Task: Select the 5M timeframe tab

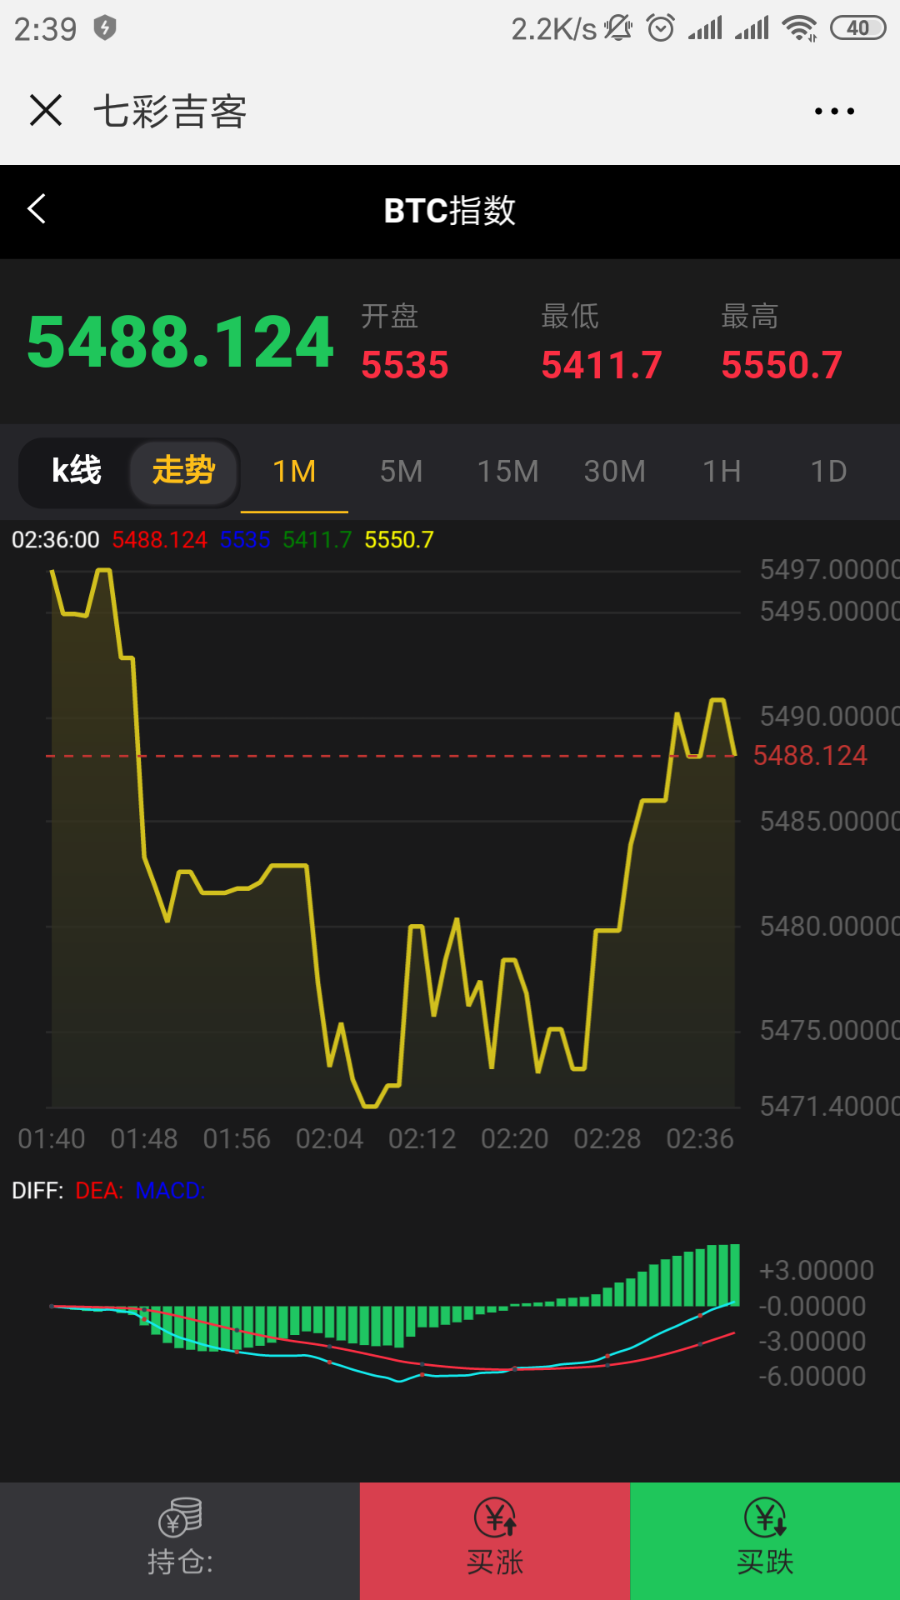Action: pos(401,471)
